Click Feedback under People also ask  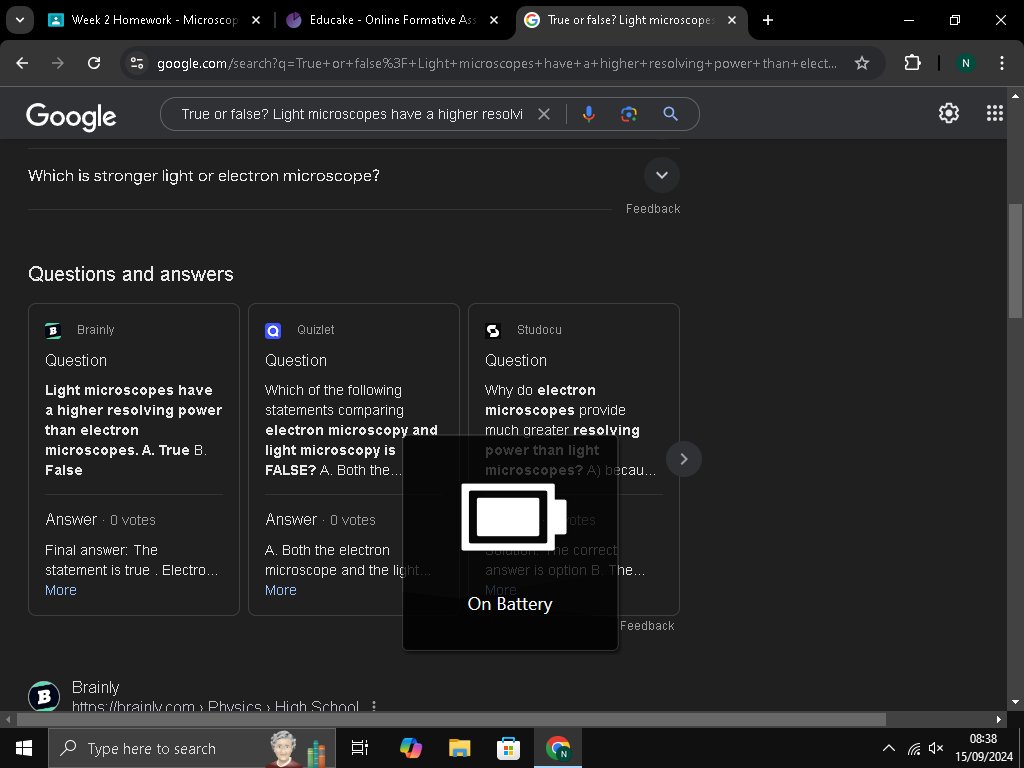pos(653,208)
